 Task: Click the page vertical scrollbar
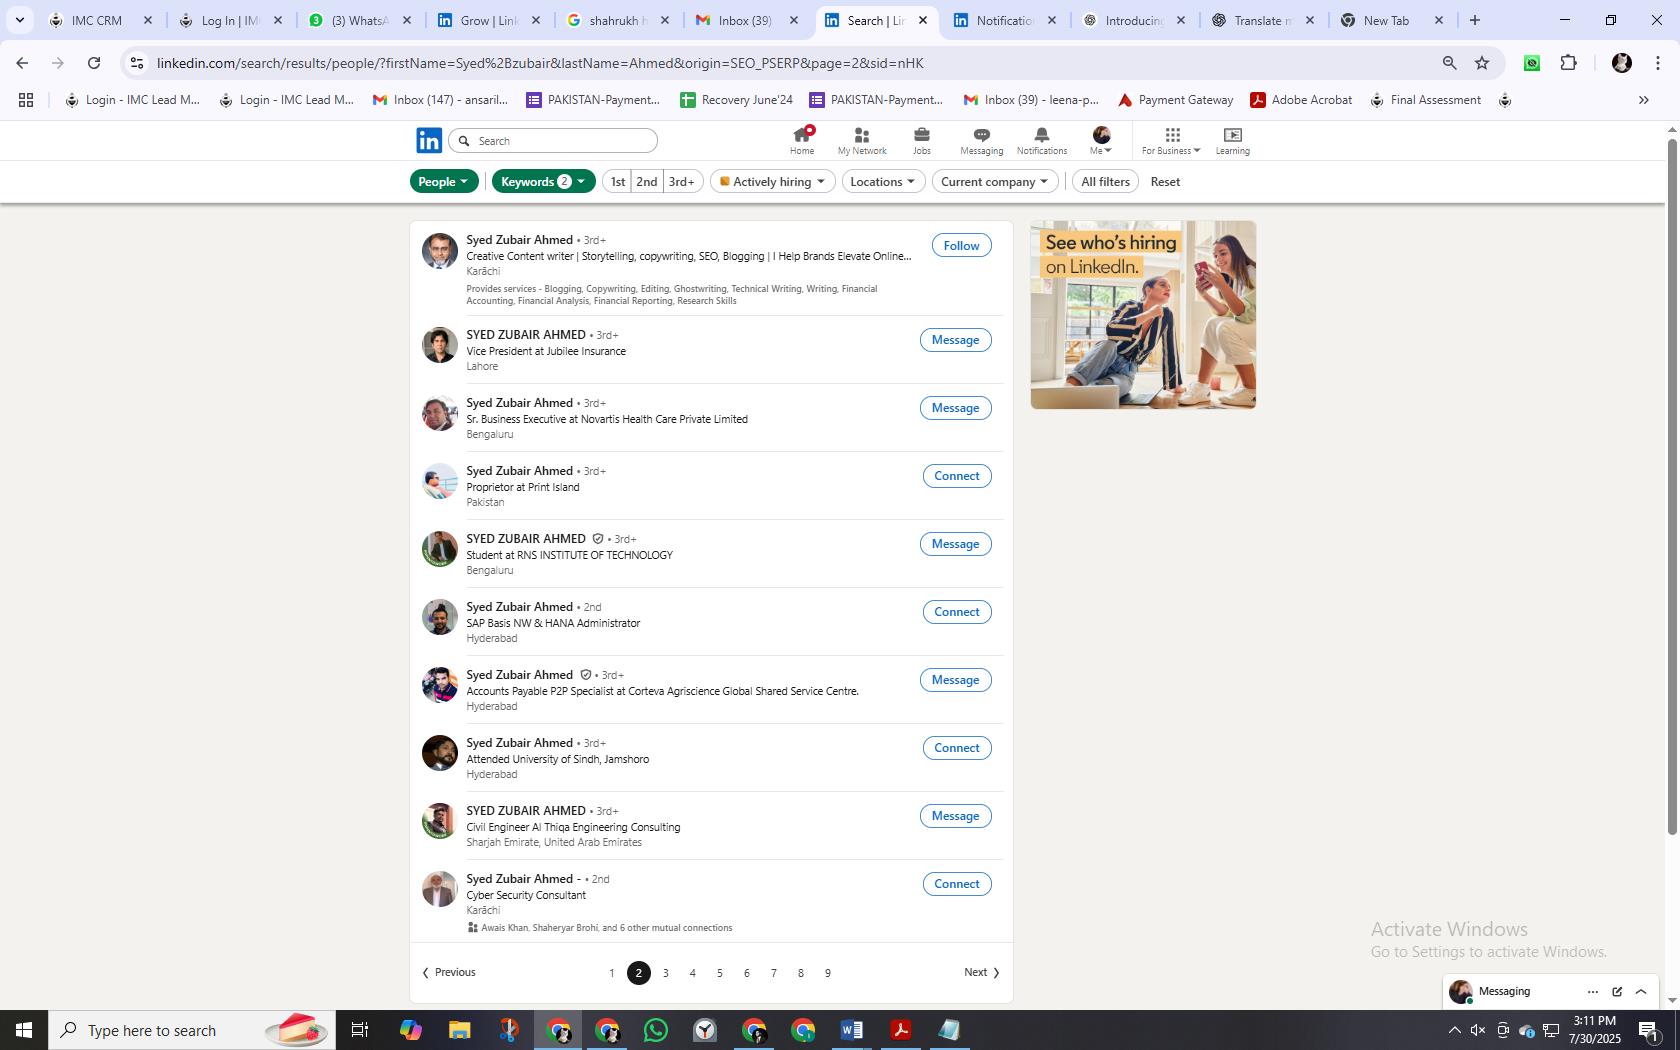(1671, 487)
